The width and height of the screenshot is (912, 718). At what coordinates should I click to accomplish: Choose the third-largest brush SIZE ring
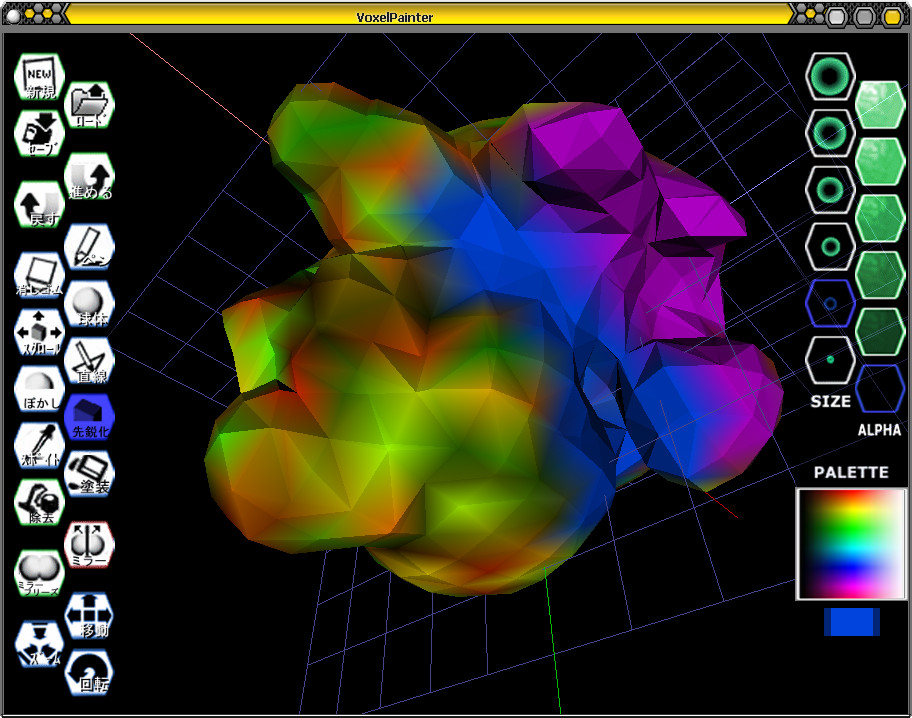tap(831, 190)
